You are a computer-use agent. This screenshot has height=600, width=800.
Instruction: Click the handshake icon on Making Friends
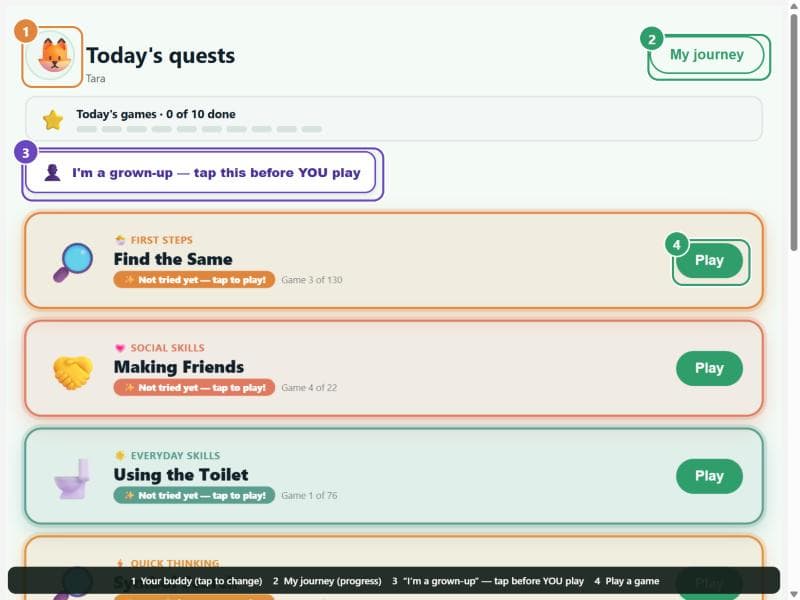pos(73,371)
